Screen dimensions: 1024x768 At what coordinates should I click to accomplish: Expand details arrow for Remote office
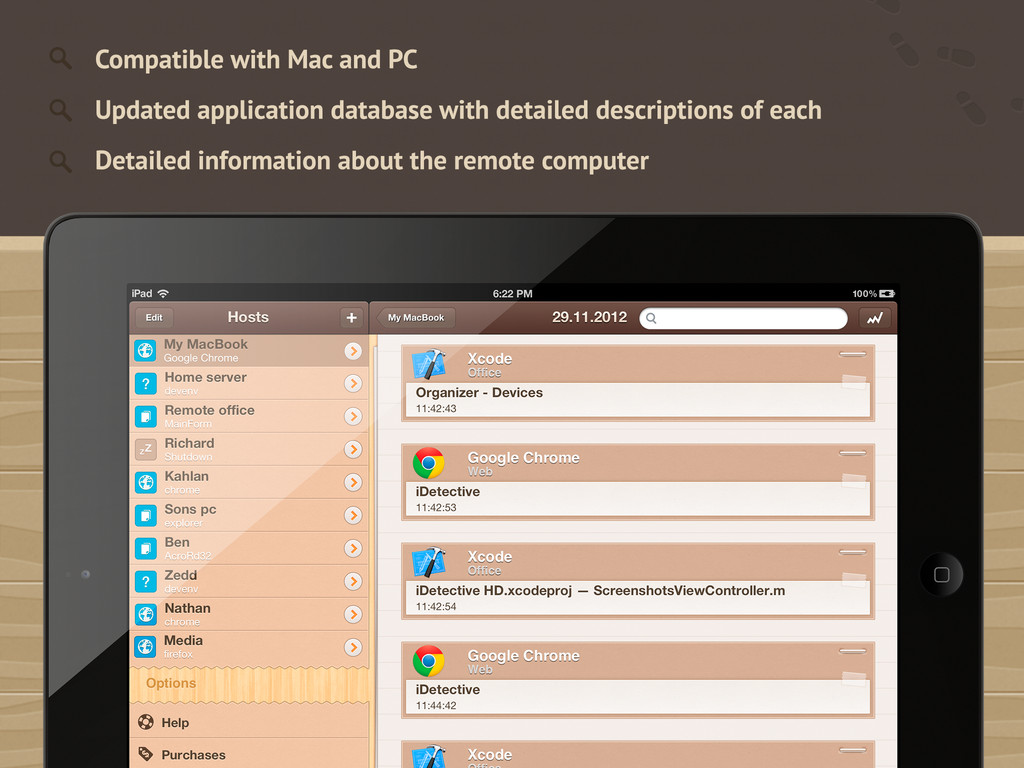point(353,417)
